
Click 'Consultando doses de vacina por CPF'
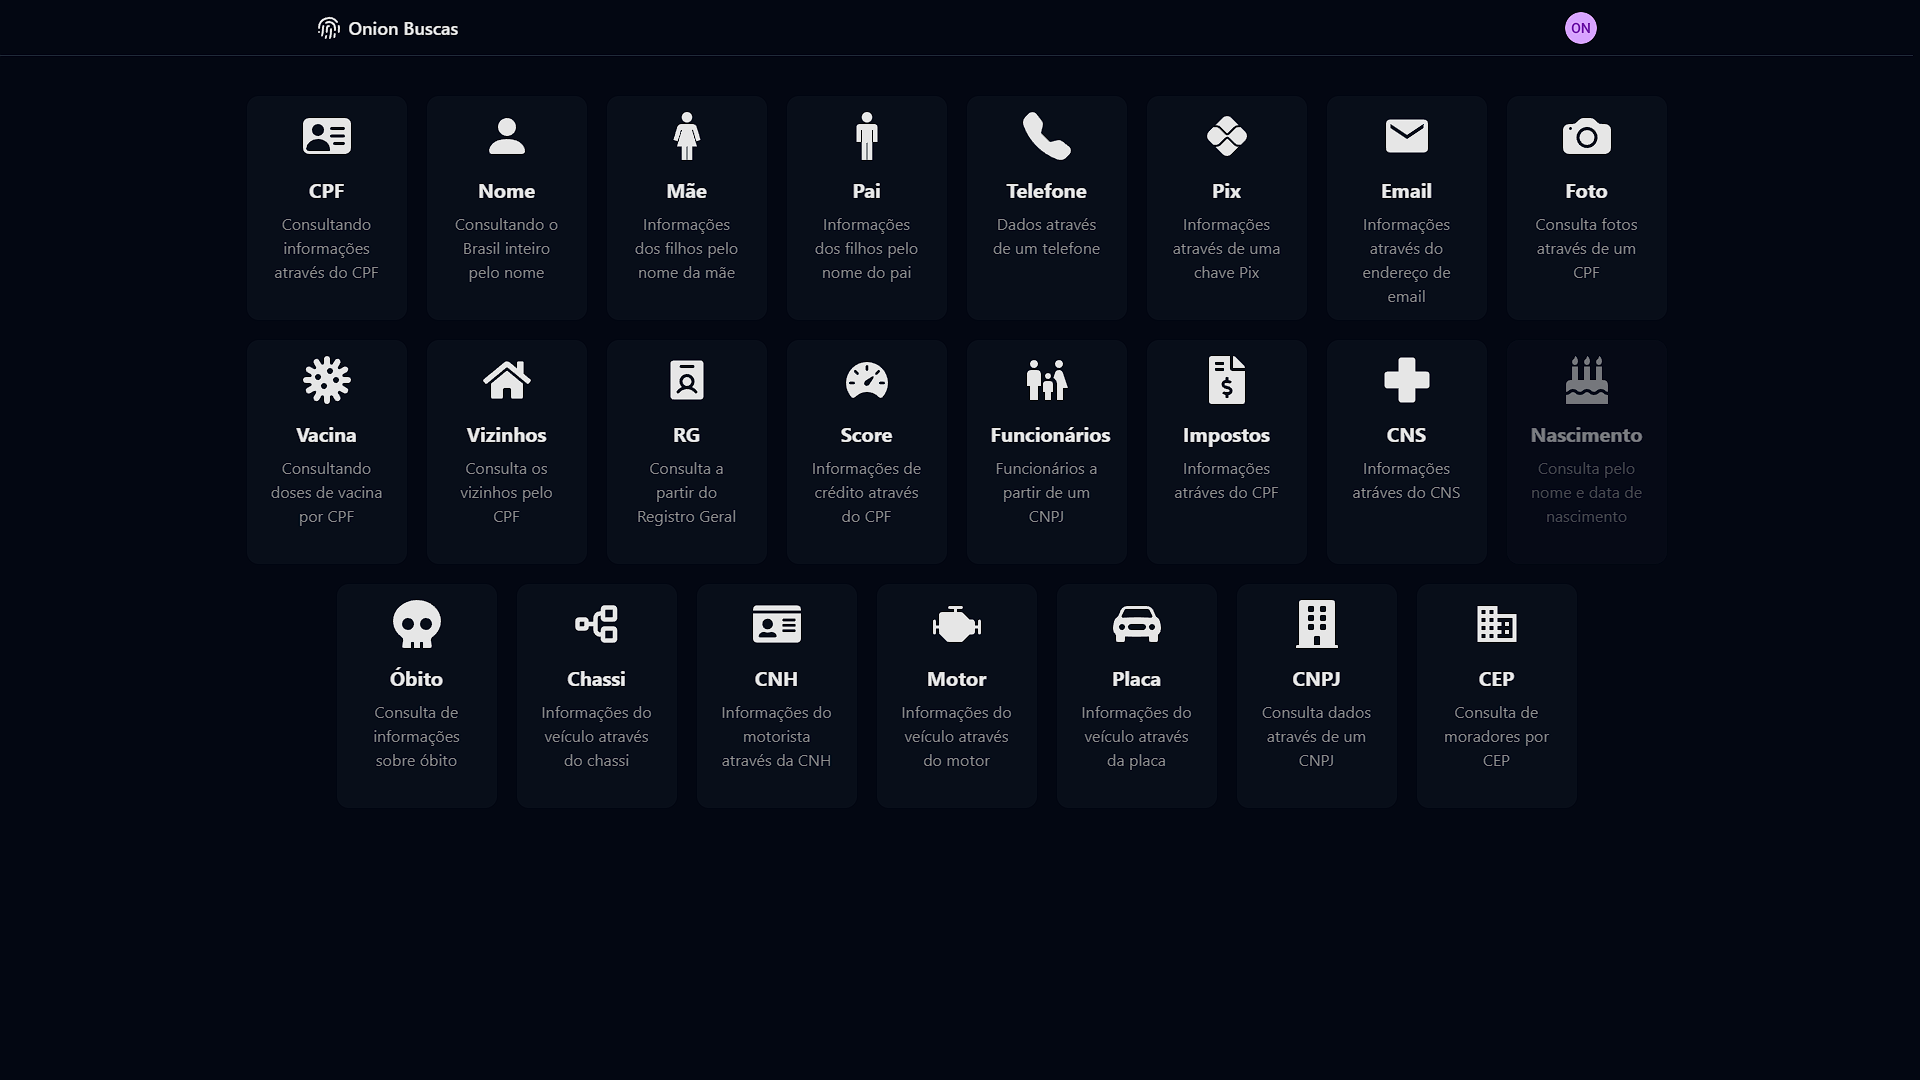(x=327, y=493)
